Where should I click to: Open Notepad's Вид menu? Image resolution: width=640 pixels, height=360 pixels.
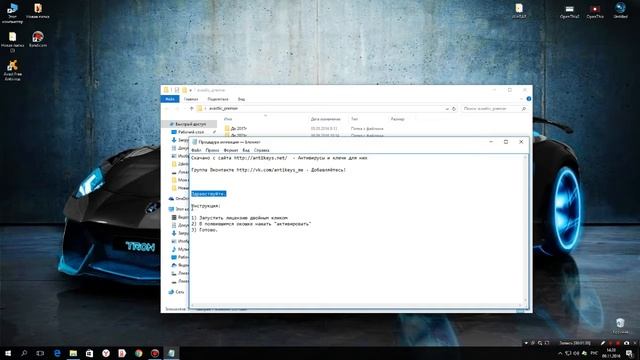246,150
